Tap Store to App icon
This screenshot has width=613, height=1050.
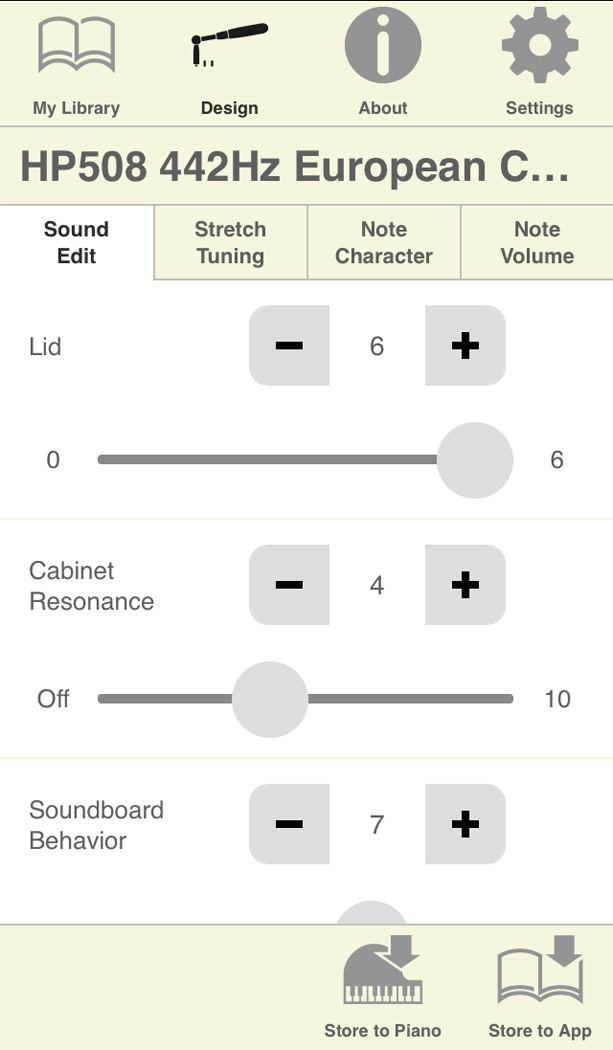click(x=540, y=970)
